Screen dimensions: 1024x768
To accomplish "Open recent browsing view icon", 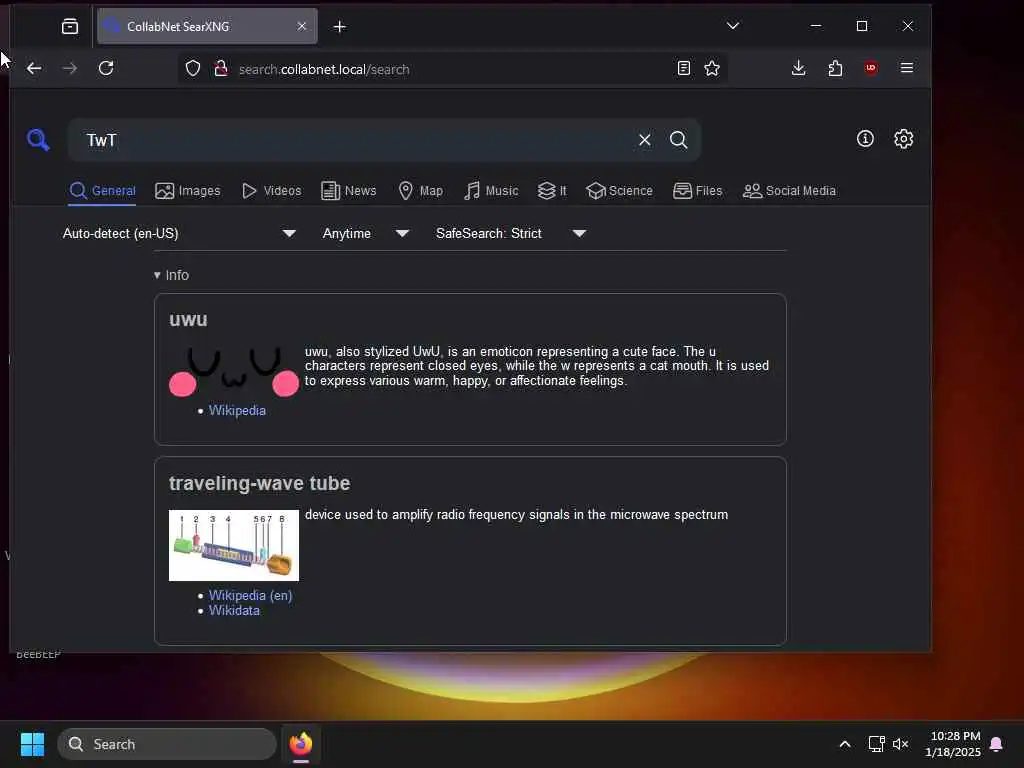I will (70, 26).
